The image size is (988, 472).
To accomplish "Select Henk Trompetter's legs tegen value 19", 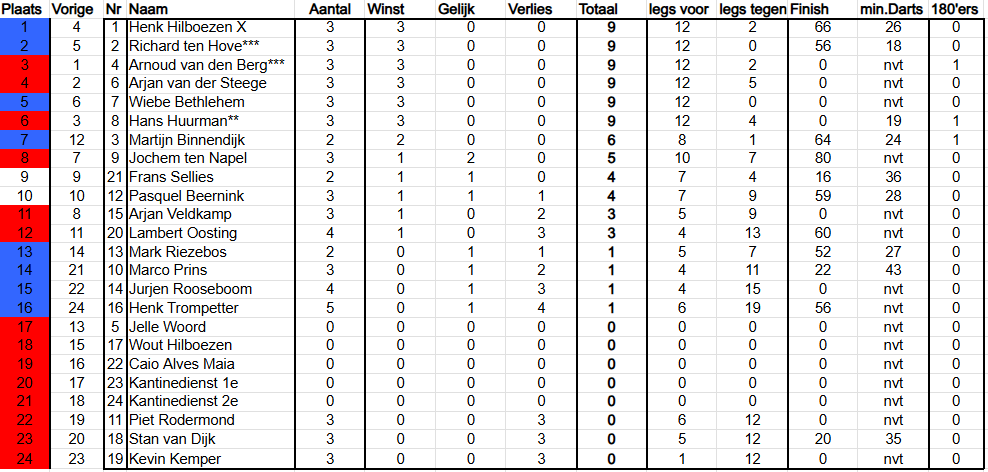I will [752, 308].
